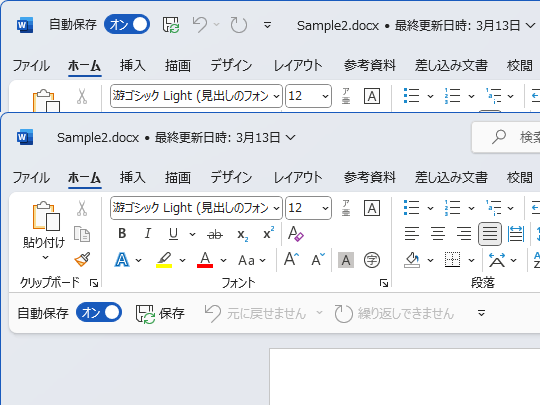540x405 pixels.
Task: Click the search box in front window
Action: point(506,137)
